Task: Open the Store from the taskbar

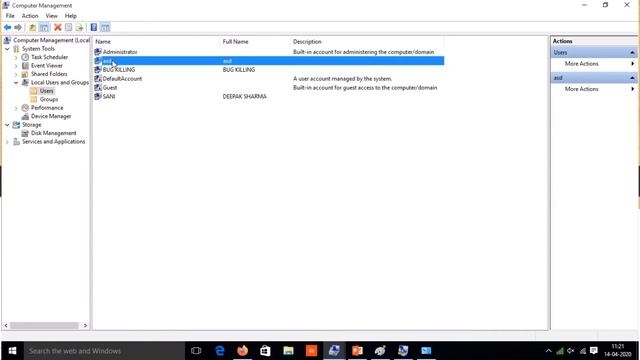Action: click(265, 351)
